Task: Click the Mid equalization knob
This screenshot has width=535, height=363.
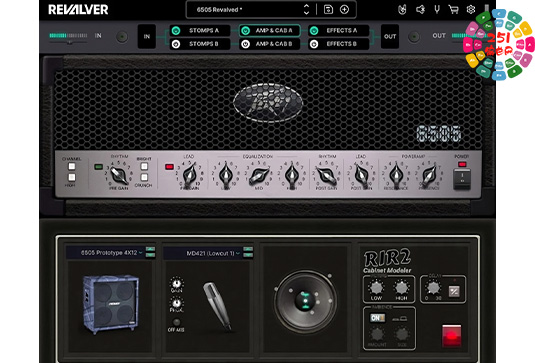Action: (259, 175)
